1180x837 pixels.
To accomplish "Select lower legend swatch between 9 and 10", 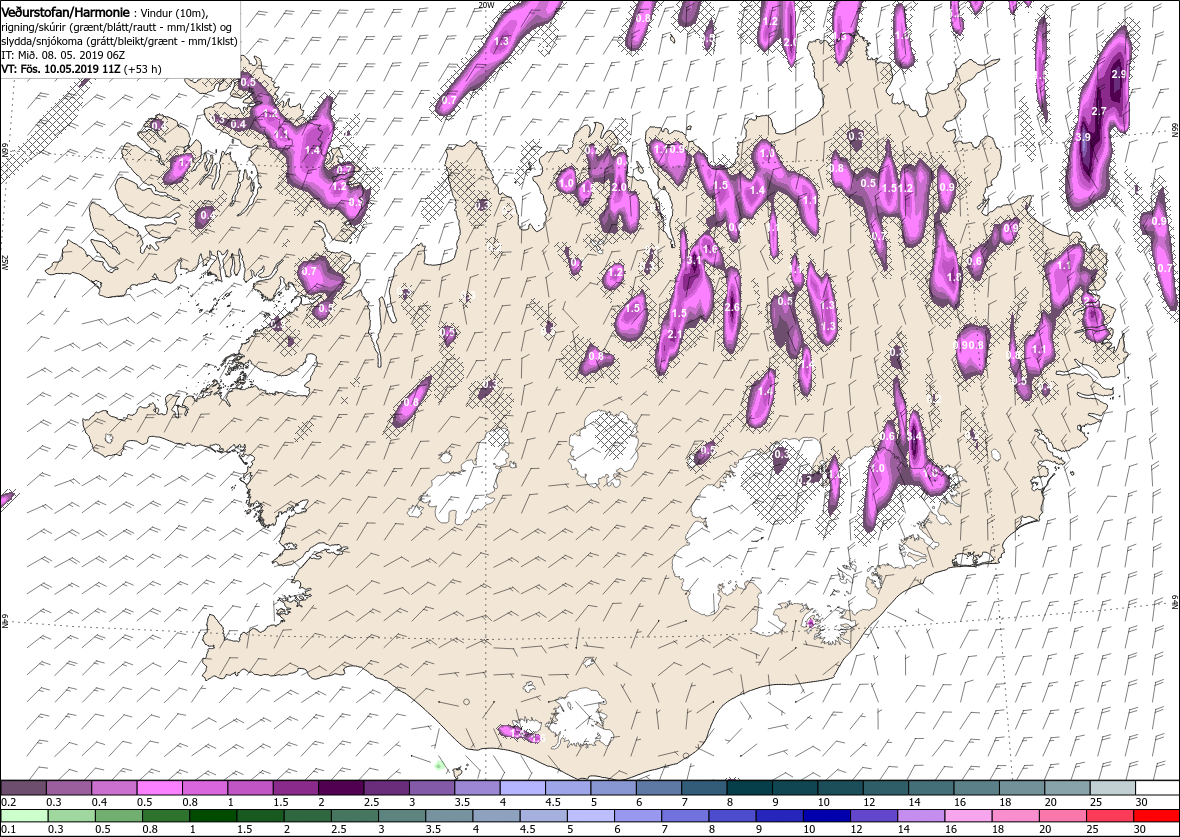I will click(779, 816).
